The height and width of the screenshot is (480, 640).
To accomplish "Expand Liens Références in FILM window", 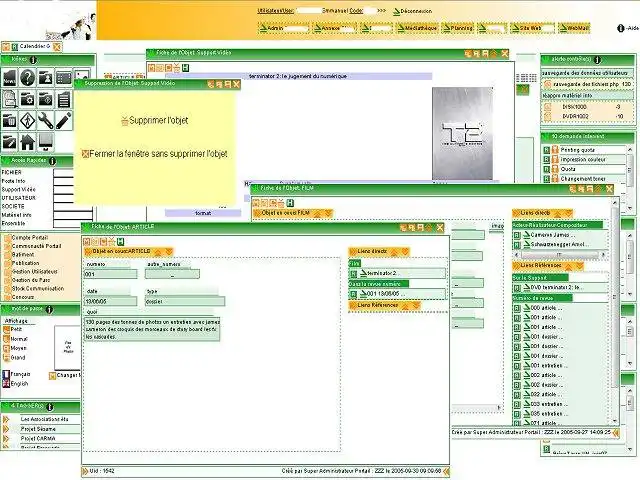I will 579,266.
